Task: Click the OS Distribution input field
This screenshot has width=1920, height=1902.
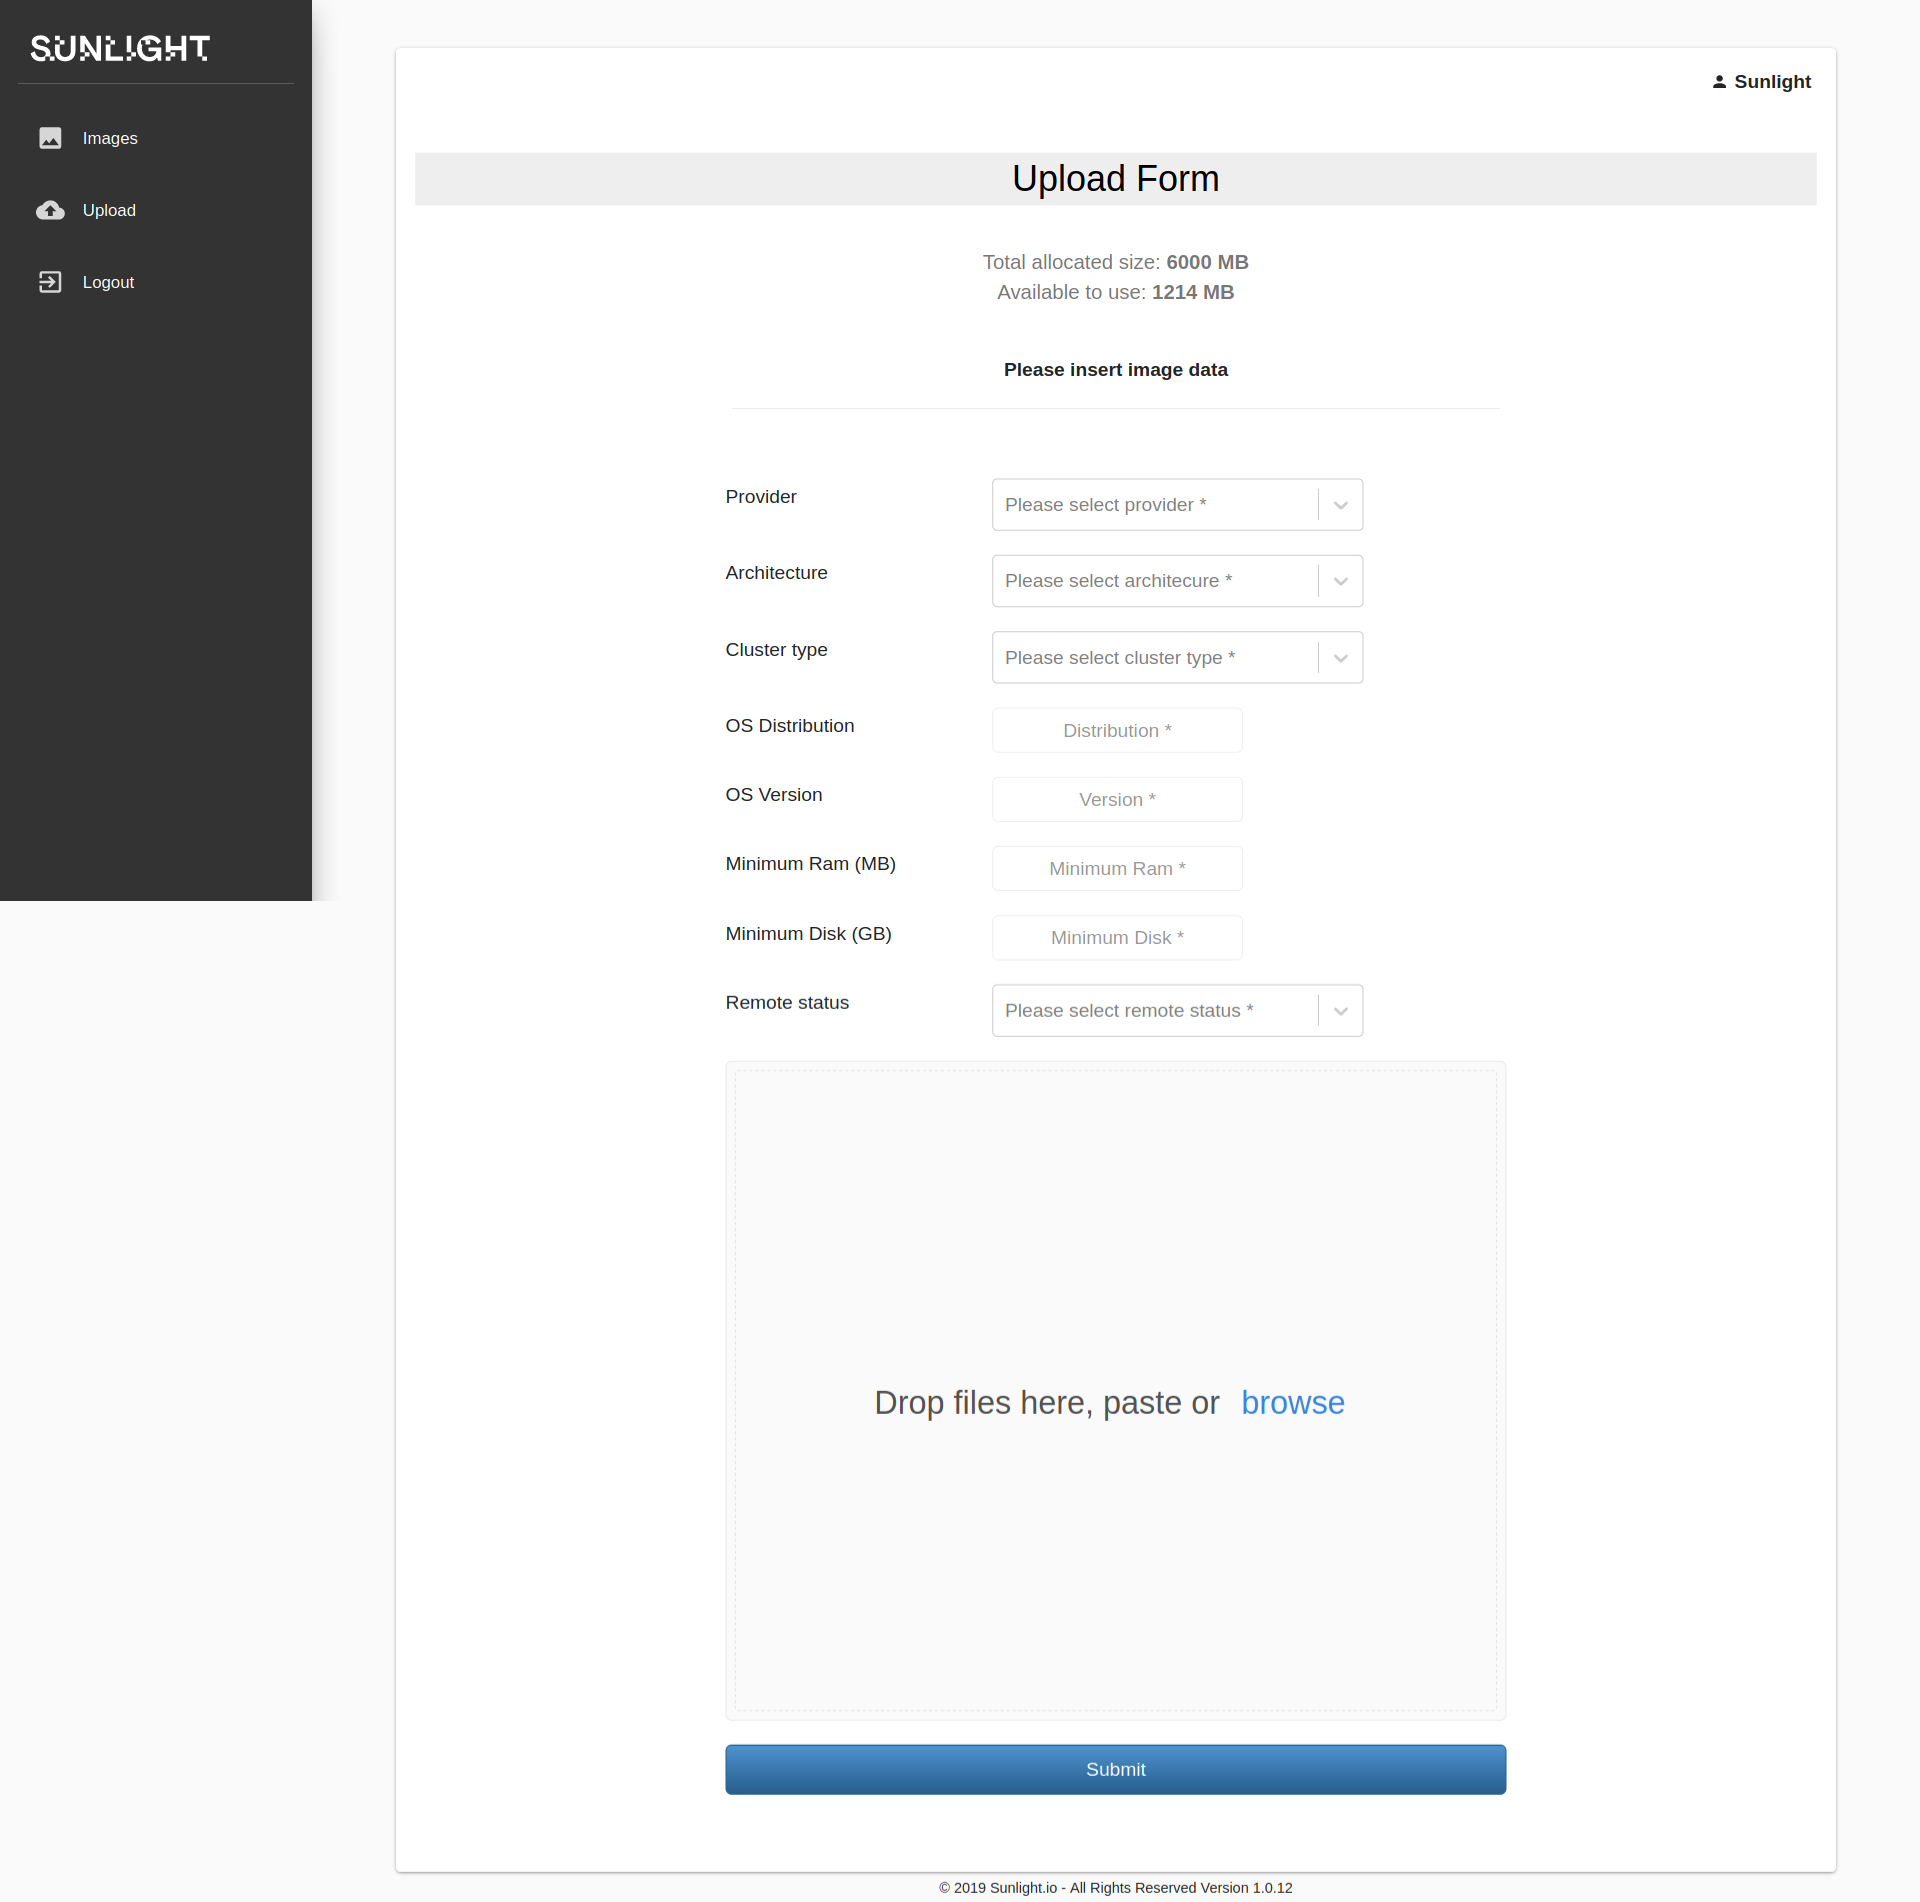Action: click(x=1117, y=730)
